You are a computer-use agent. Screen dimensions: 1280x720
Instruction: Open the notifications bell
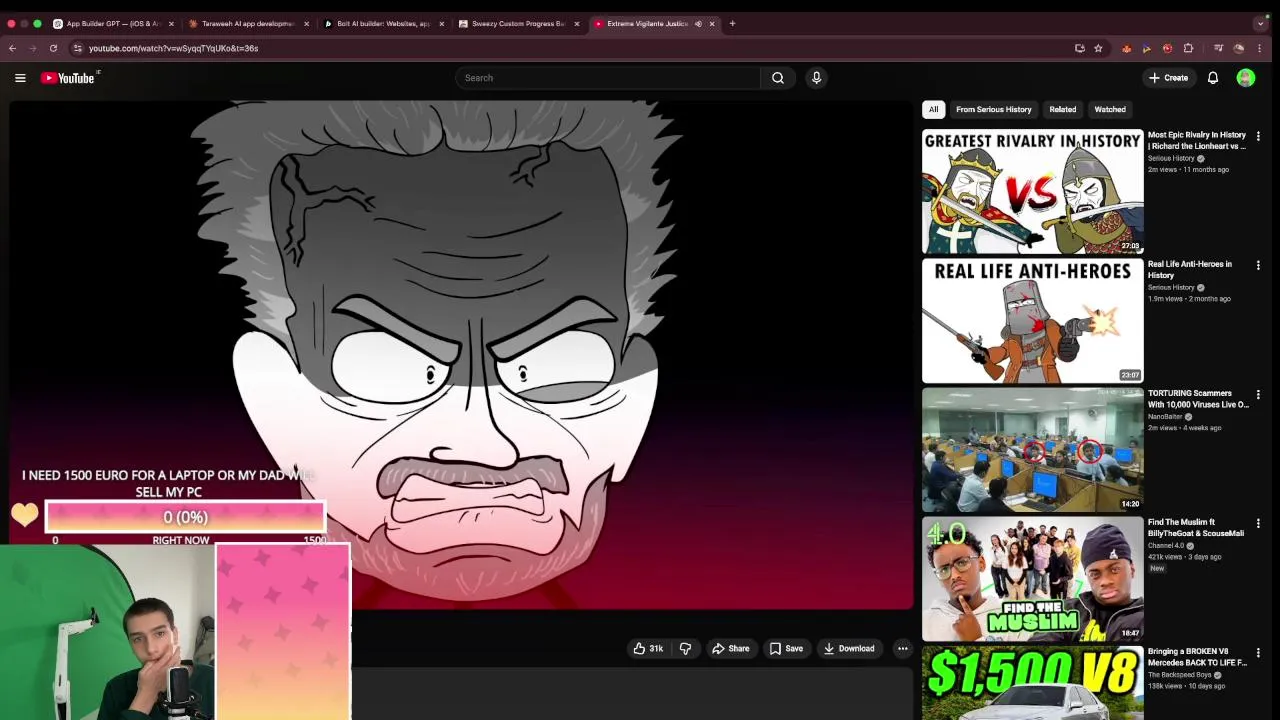coord(1213,78)
